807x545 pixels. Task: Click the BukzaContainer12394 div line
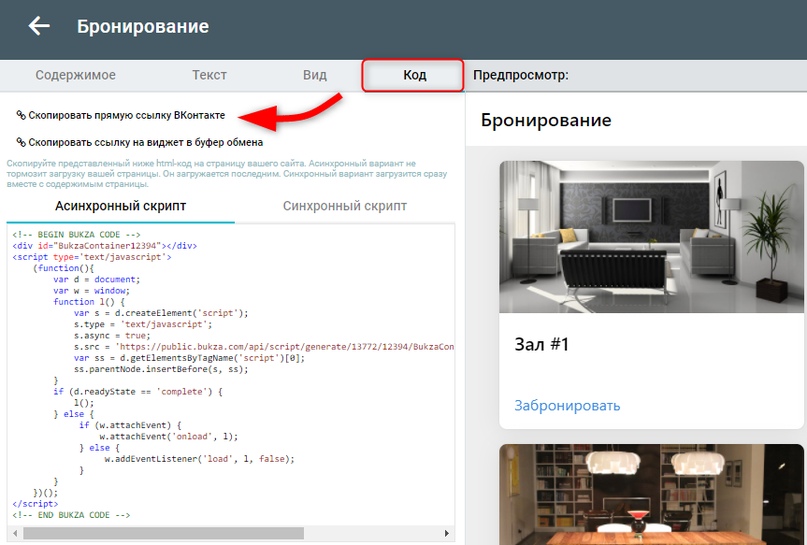tap(104, 245)
